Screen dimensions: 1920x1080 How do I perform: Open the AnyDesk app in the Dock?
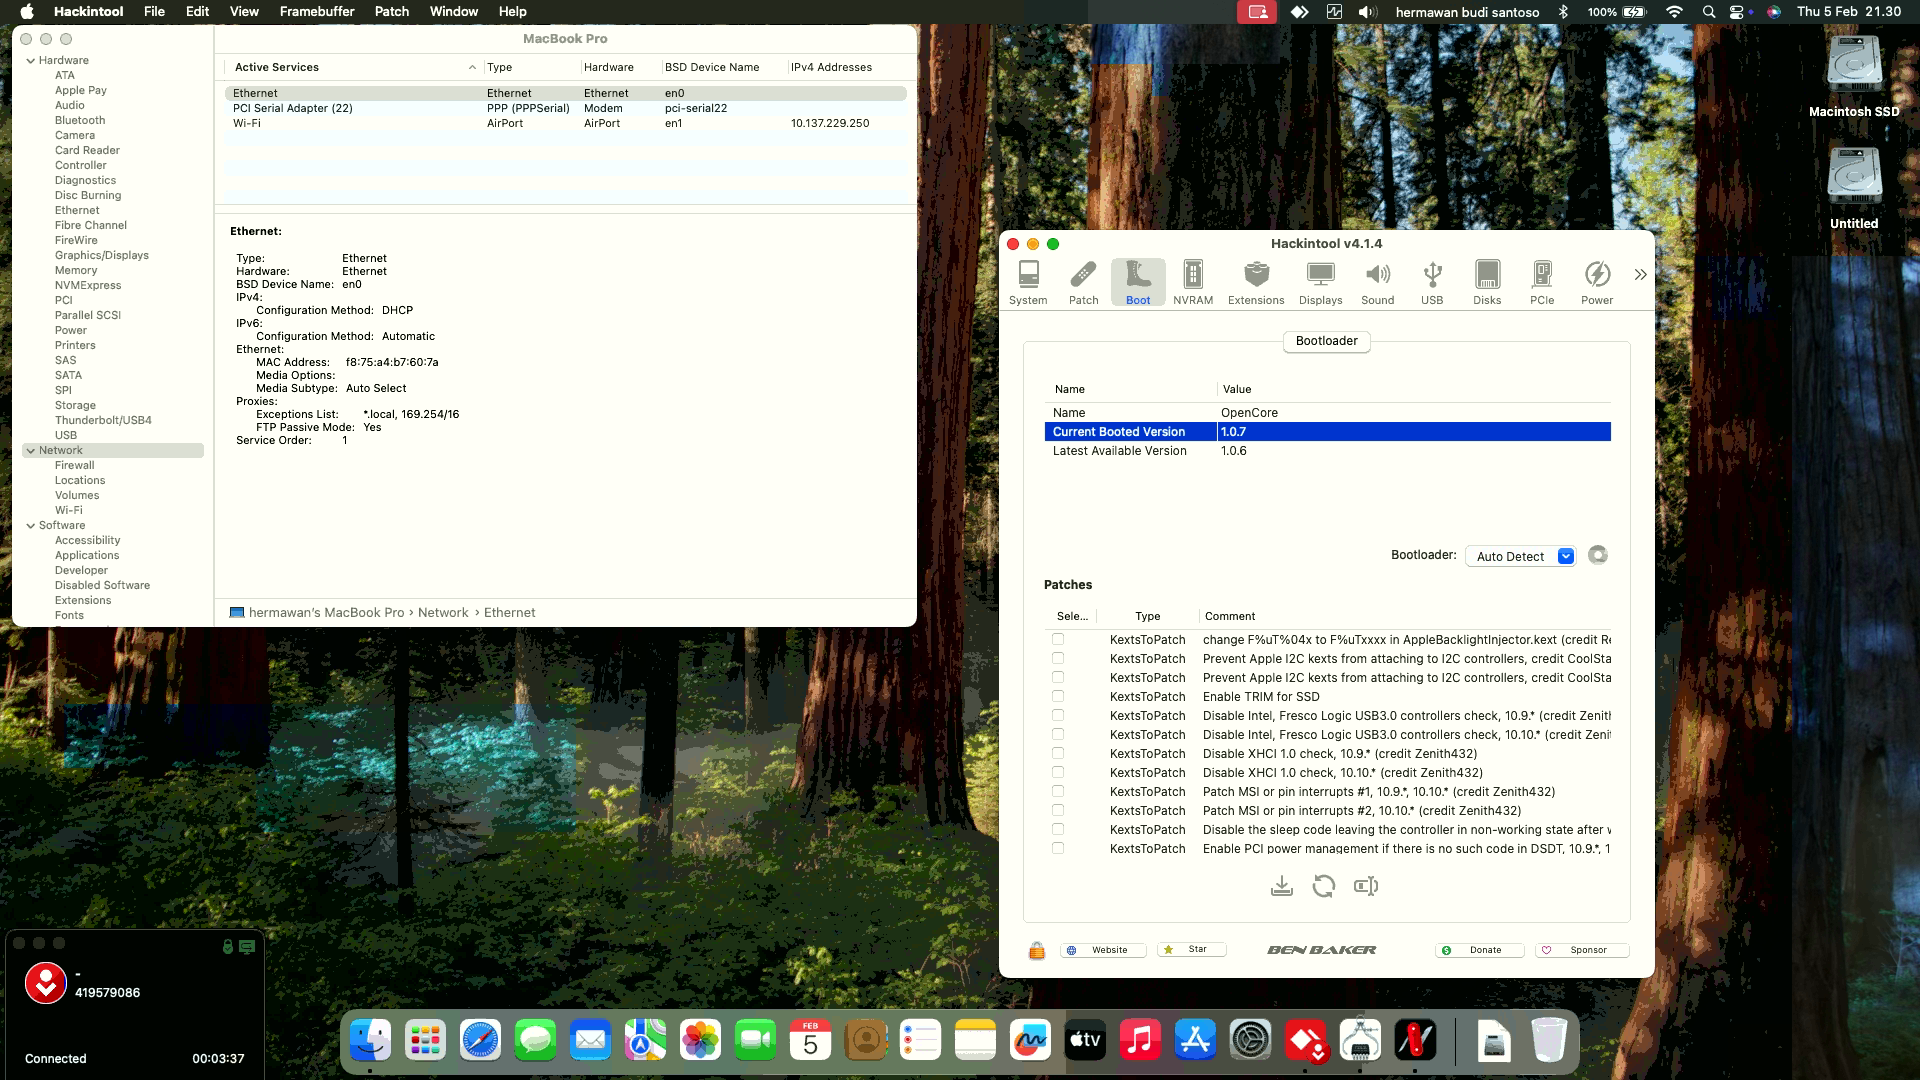click(1305, 1041)
